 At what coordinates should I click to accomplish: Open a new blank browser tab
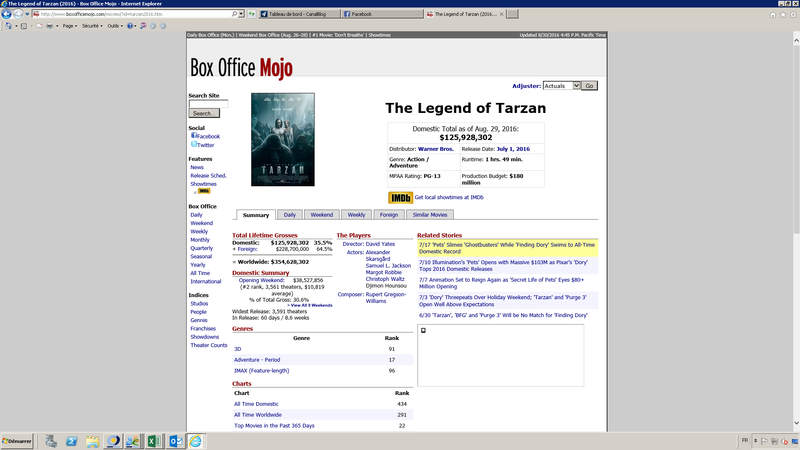click(x=513, y=14)
